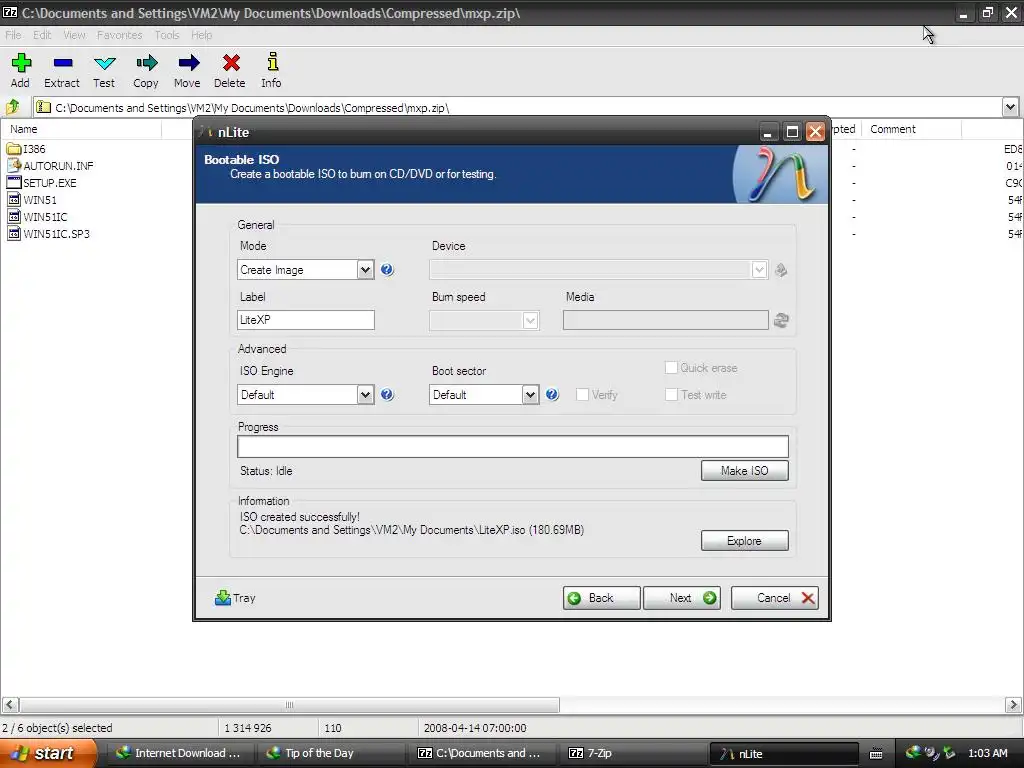Open the File menu in 7-Zip

[13, 35]
